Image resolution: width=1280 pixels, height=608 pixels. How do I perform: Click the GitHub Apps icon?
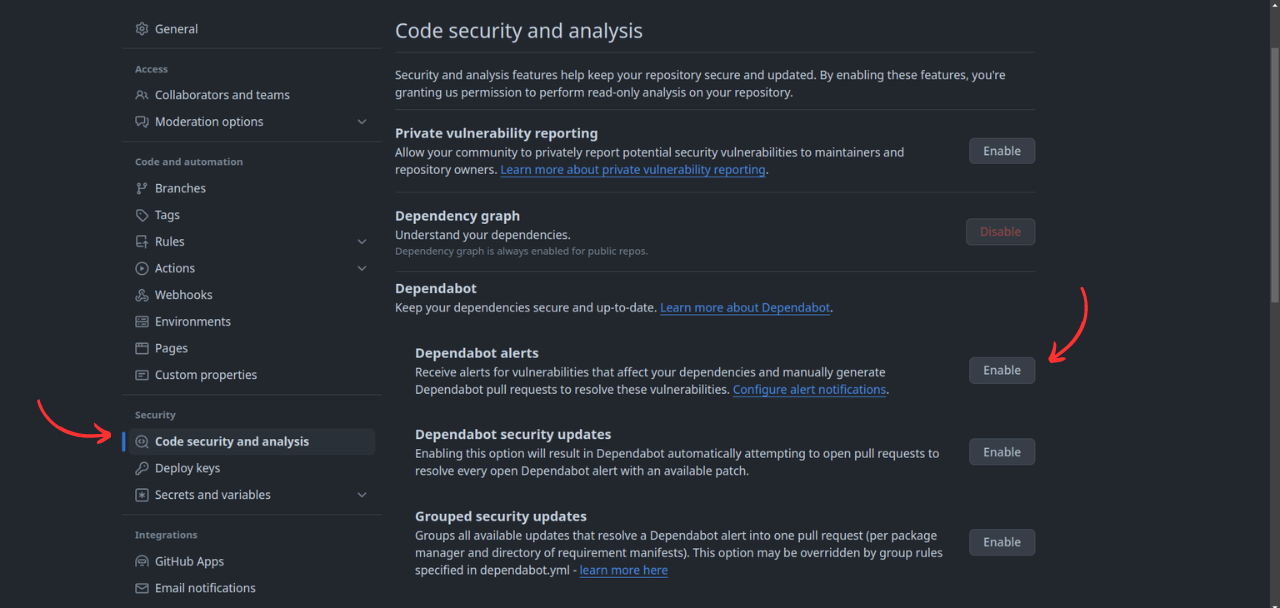point(143,561)
